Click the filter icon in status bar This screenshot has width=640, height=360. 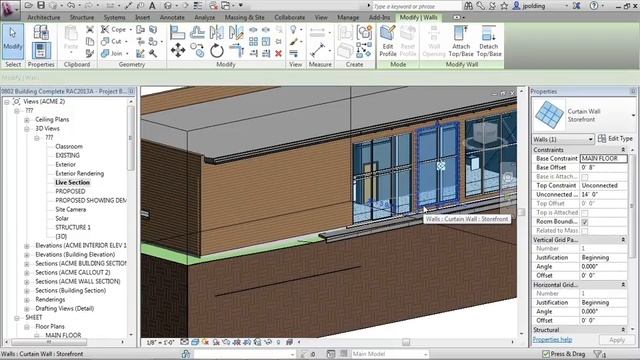point(599,354)
